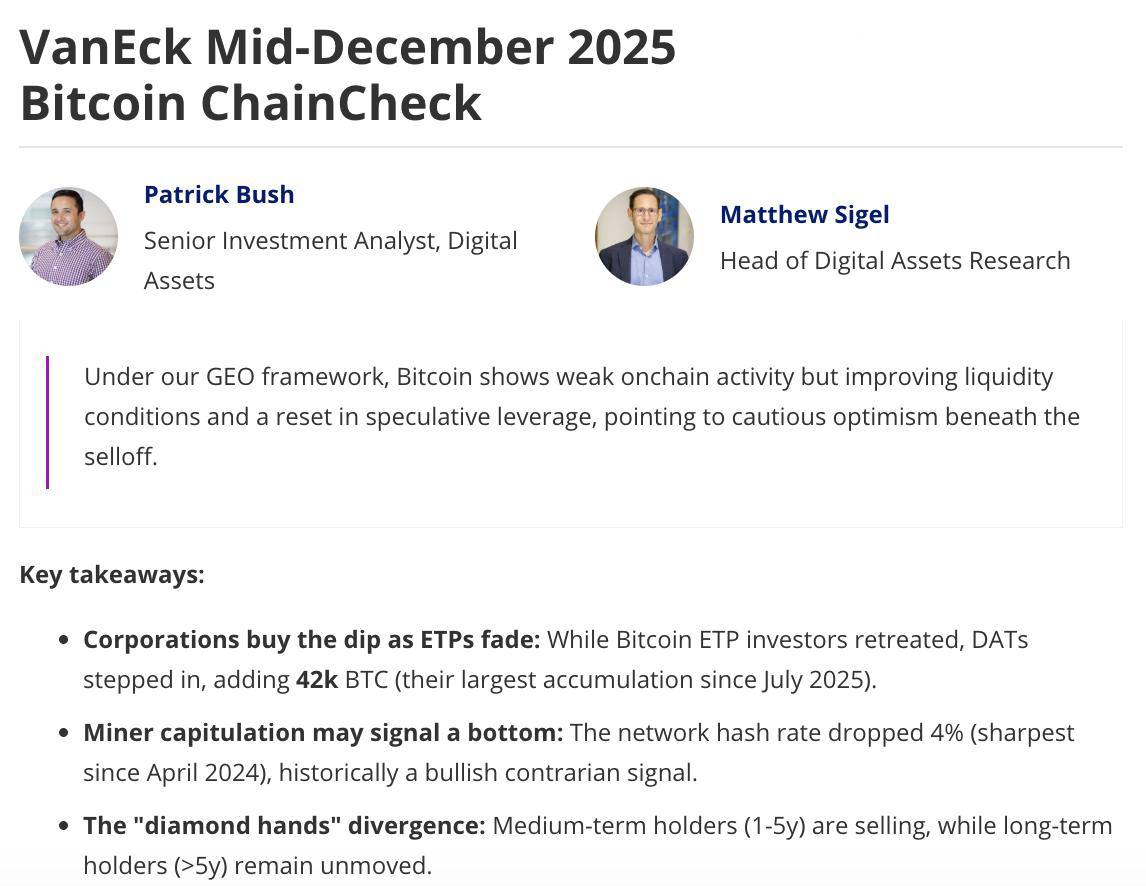
Task: Click the purple vertical bar beside the summary
Action: pyautogui.click(x=47, y=422)
